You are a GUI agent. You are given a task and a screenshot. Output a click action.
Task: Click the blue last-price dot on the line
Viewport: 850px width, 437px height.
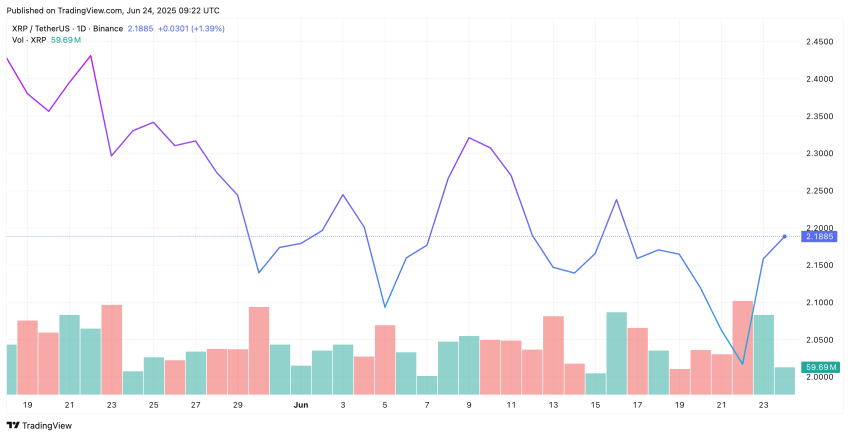784,236
